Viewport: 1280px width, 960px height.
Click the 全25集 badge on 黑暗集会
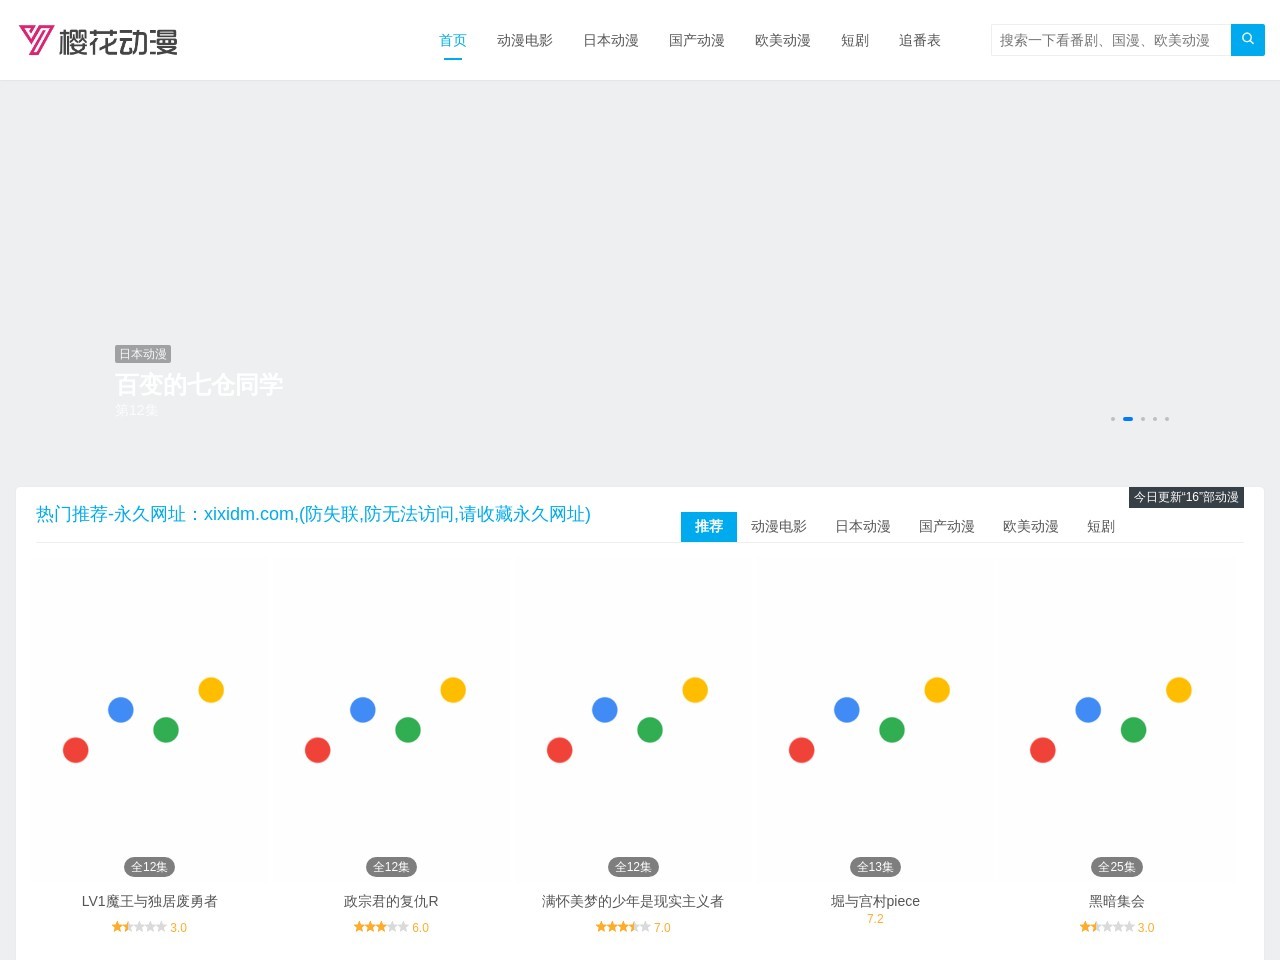[x=1117, y=867]
